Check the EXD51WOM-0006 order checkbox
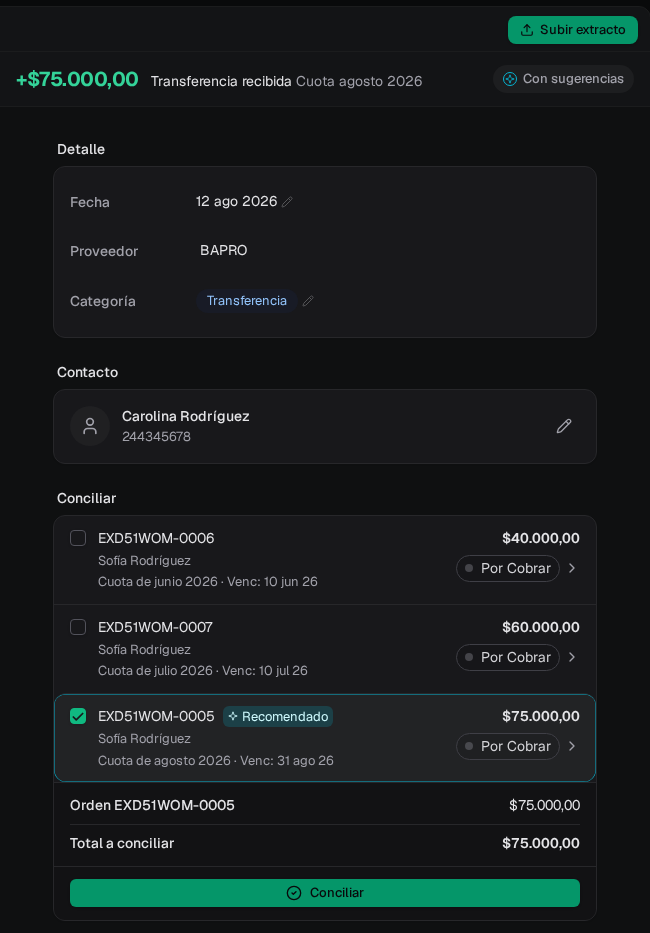This screenshot has width=650, height=933. click(78, 538)
